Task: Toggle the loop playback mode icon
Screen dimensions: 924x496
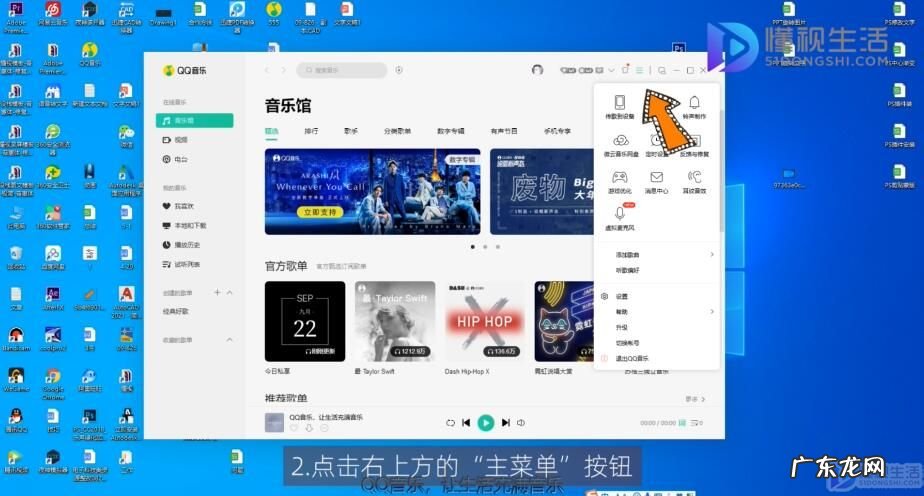Action: 450,423
